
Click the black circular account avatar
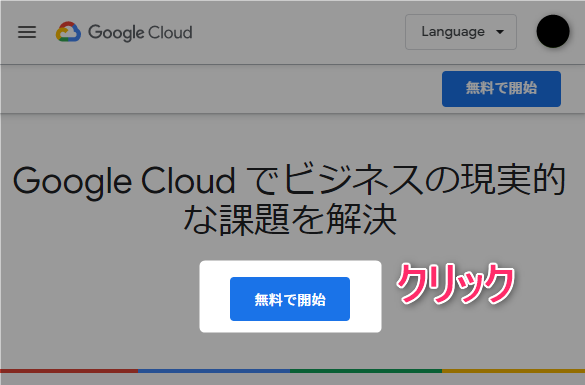[553, 31]
